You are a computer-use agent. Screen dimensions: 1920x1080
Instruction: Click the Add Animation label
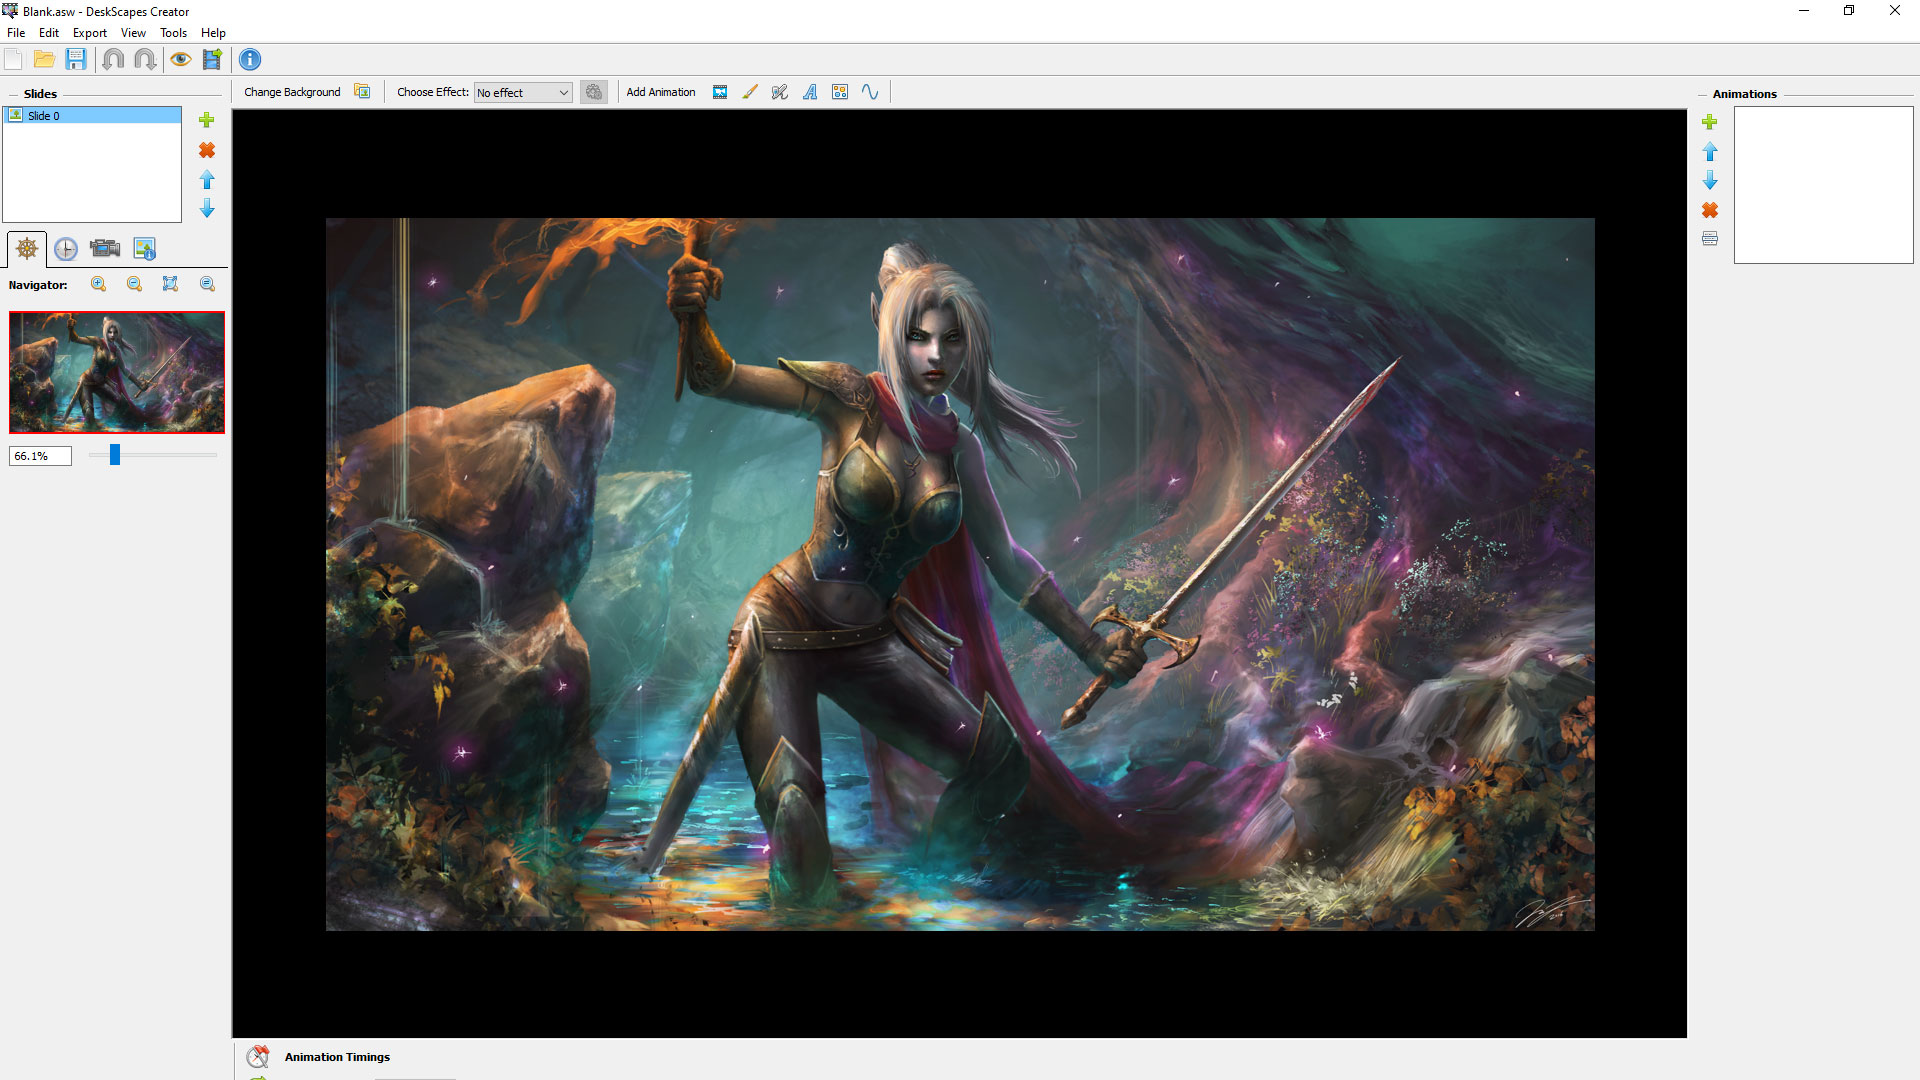(x=661, y=92)
